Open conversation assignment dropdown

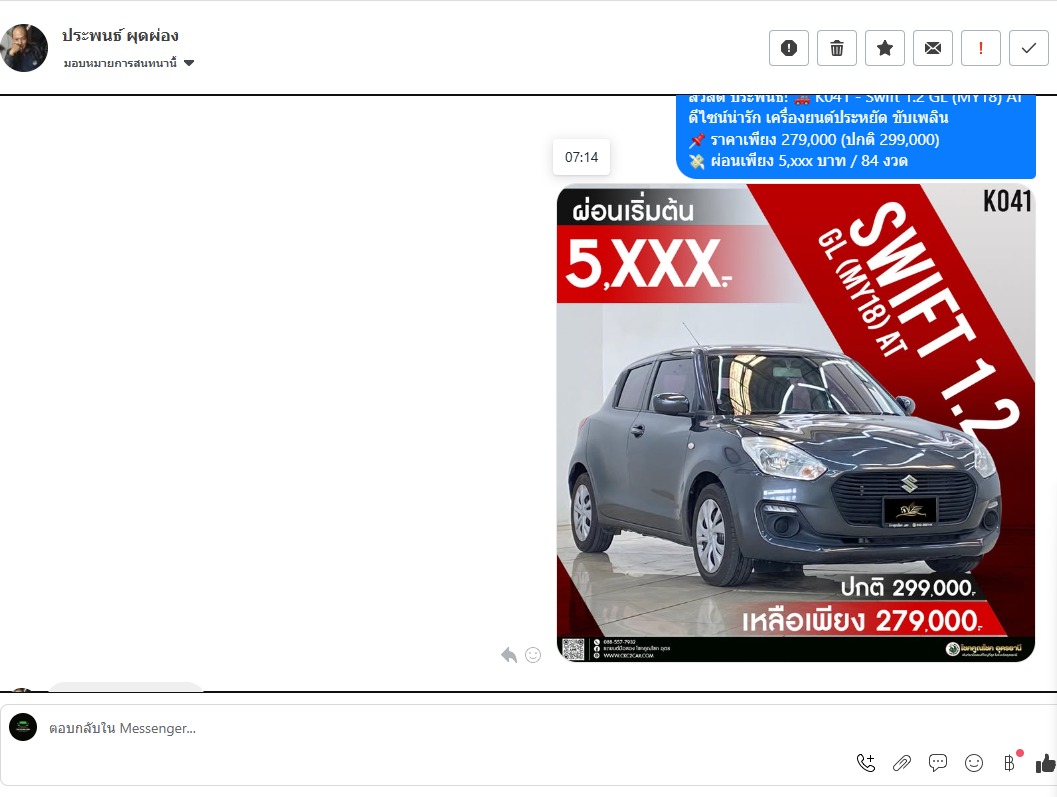pyautogui.click(x=129, y=63)
